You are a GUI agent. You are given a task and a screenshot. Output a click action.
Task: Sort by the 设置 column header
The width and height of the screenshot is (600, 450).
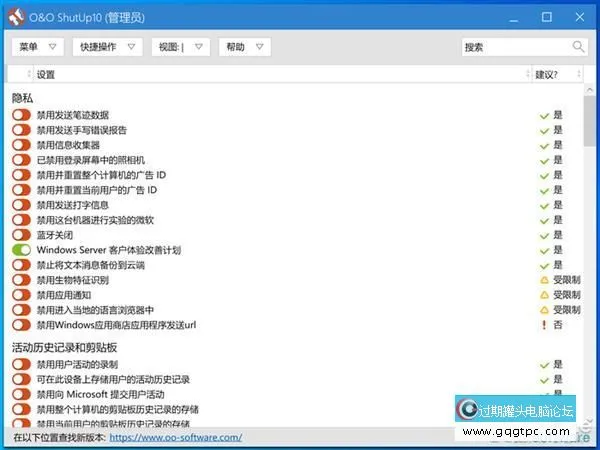click(x=282, y=74)
